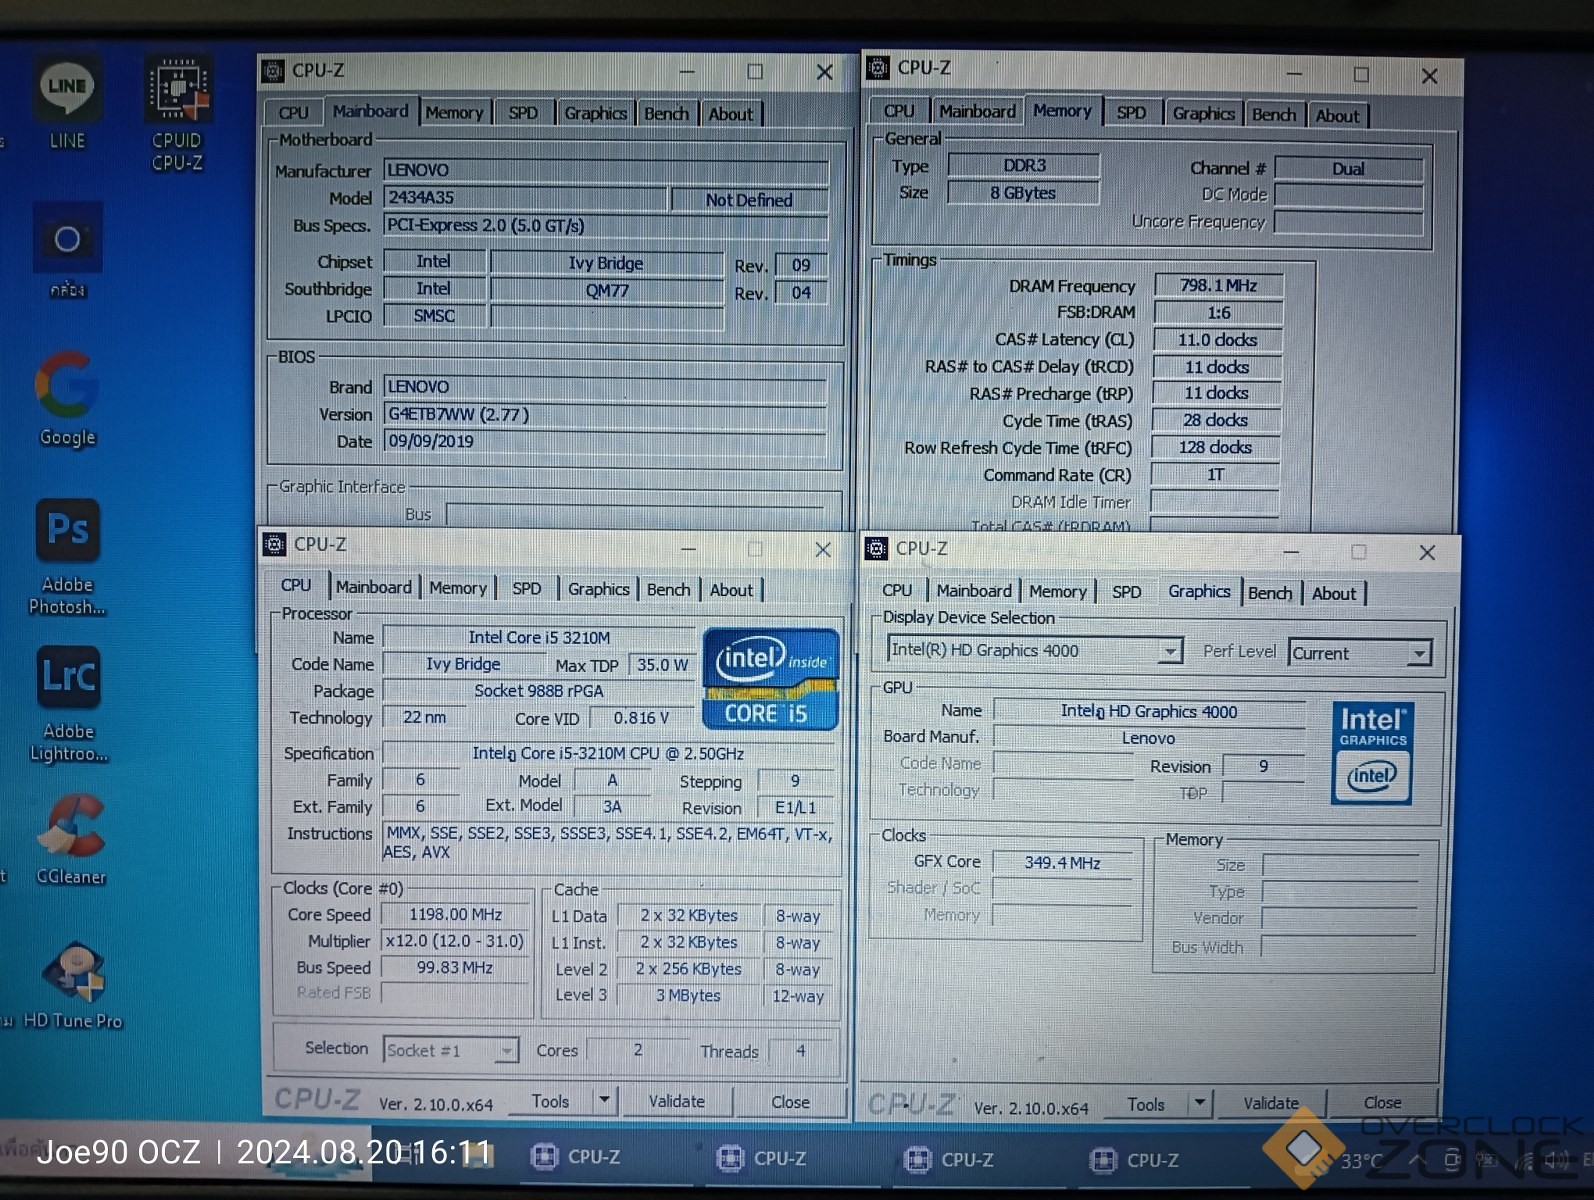Screen dimensions: 1594x1200
Task: Launch the Adobe Lightroom desktop icon
Action: pos(68,704)
